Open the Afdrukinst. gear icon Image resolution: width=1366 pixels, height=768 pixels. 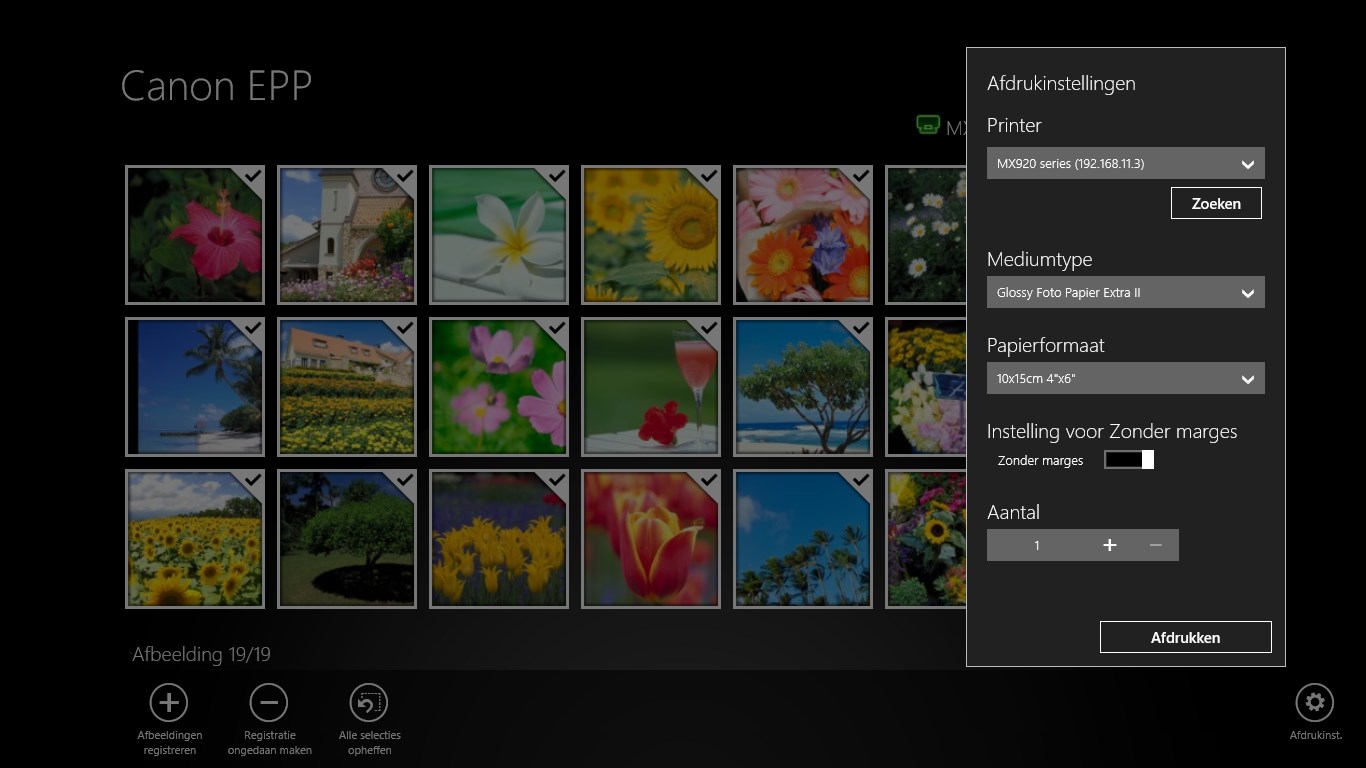tap(1314, 703)
